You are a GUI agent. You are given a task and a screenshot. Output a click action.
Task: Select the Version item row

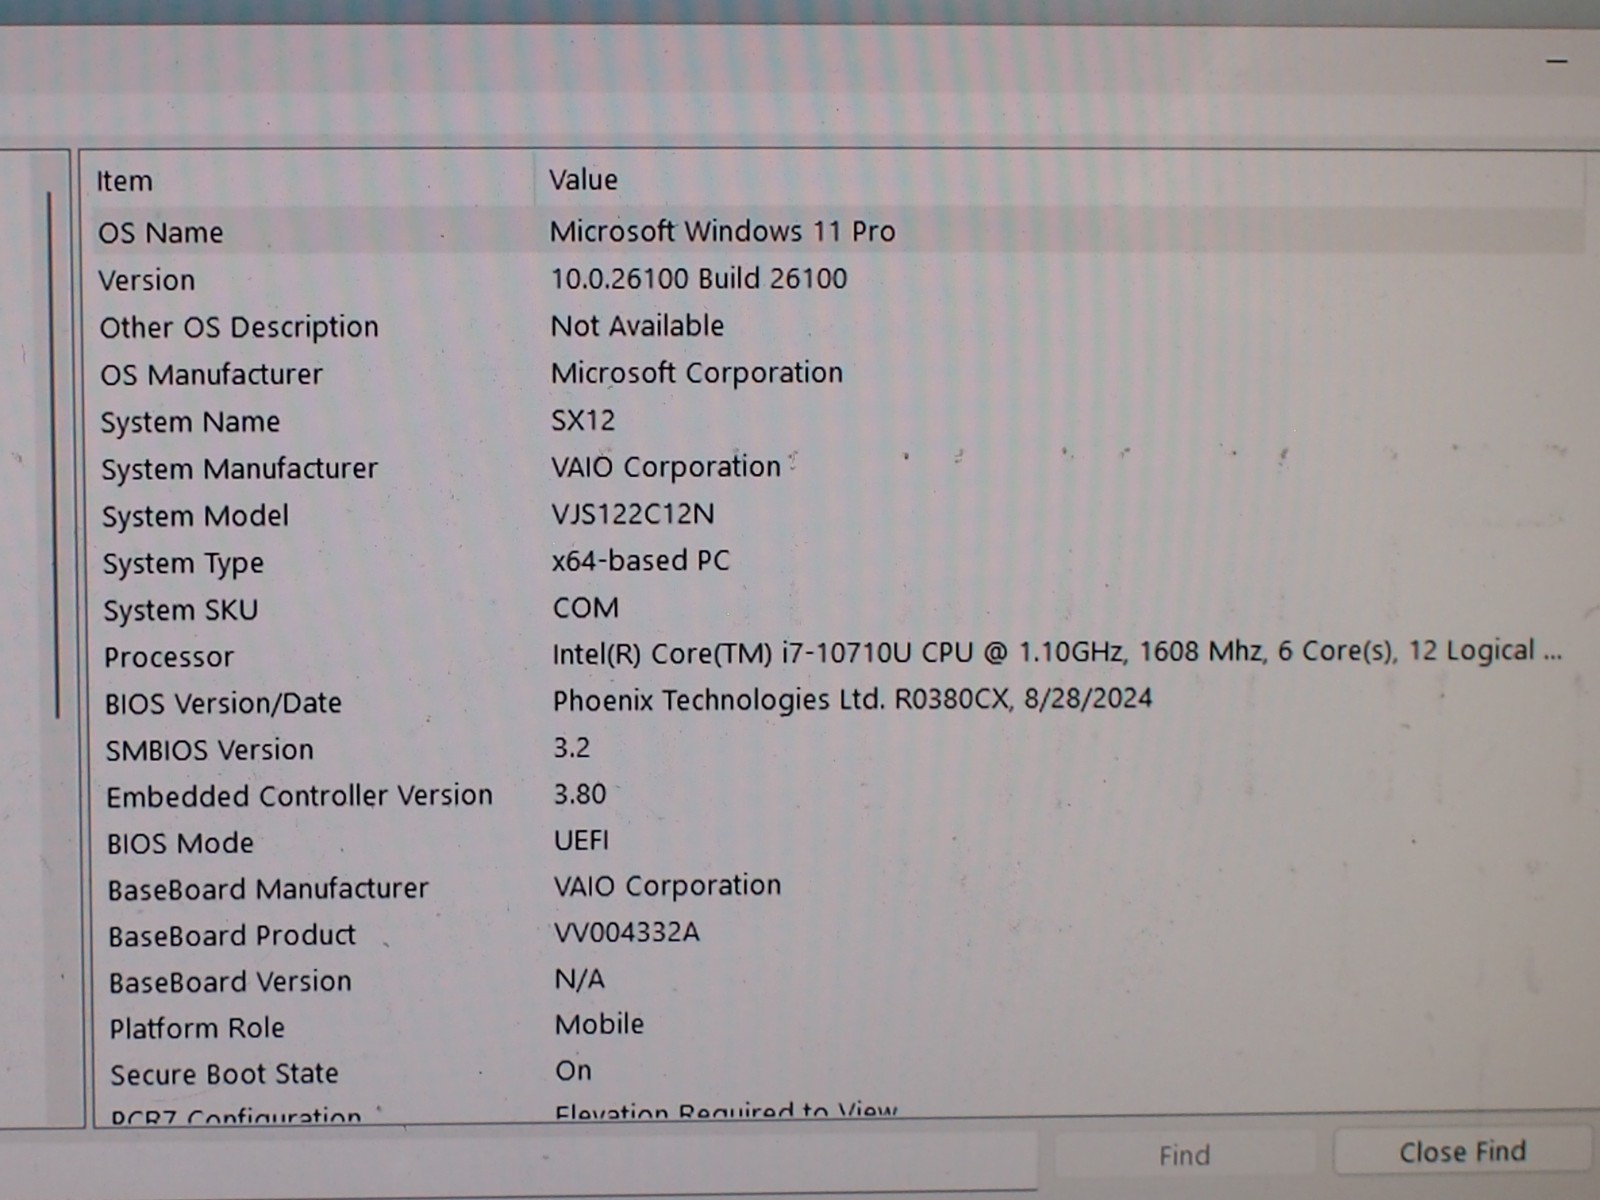pyautogui.click(x=838, y=279)
